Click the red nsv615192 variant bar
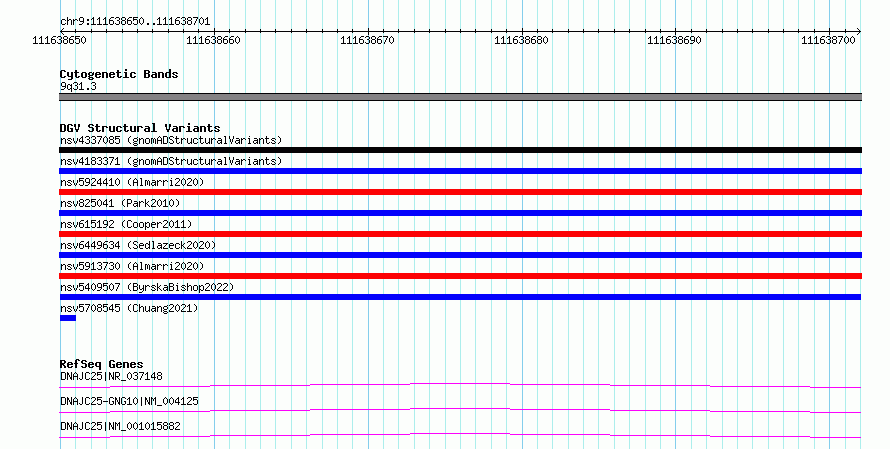This screenshot has height=449, width=890. (x=460, y=234)
